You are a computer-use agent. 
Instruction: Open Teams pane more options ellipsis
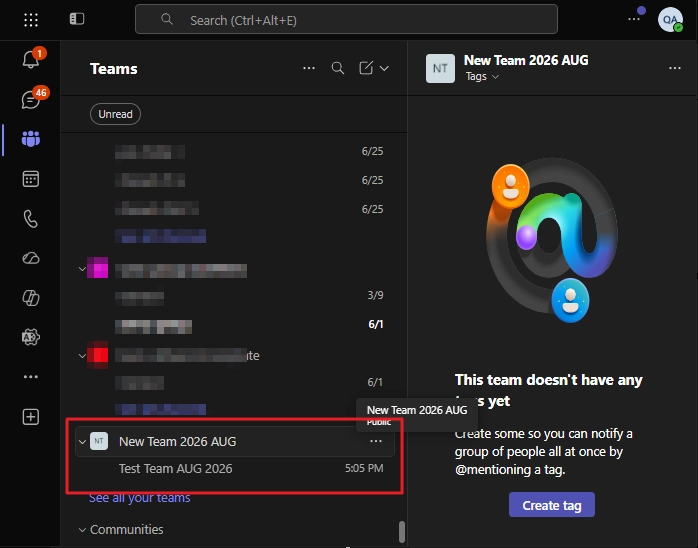click(x=309, y=68)
